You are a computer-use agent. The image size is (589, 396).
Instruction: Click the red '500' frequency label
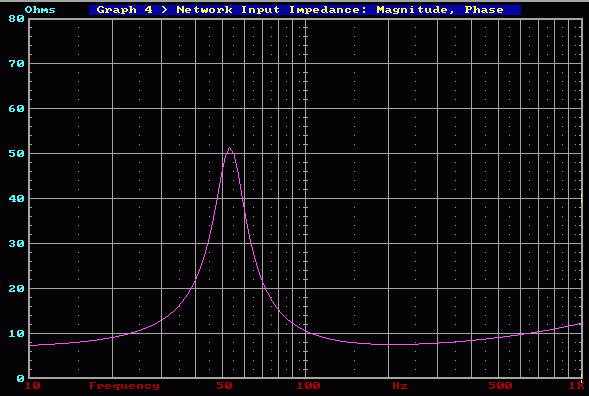(500, 386)
